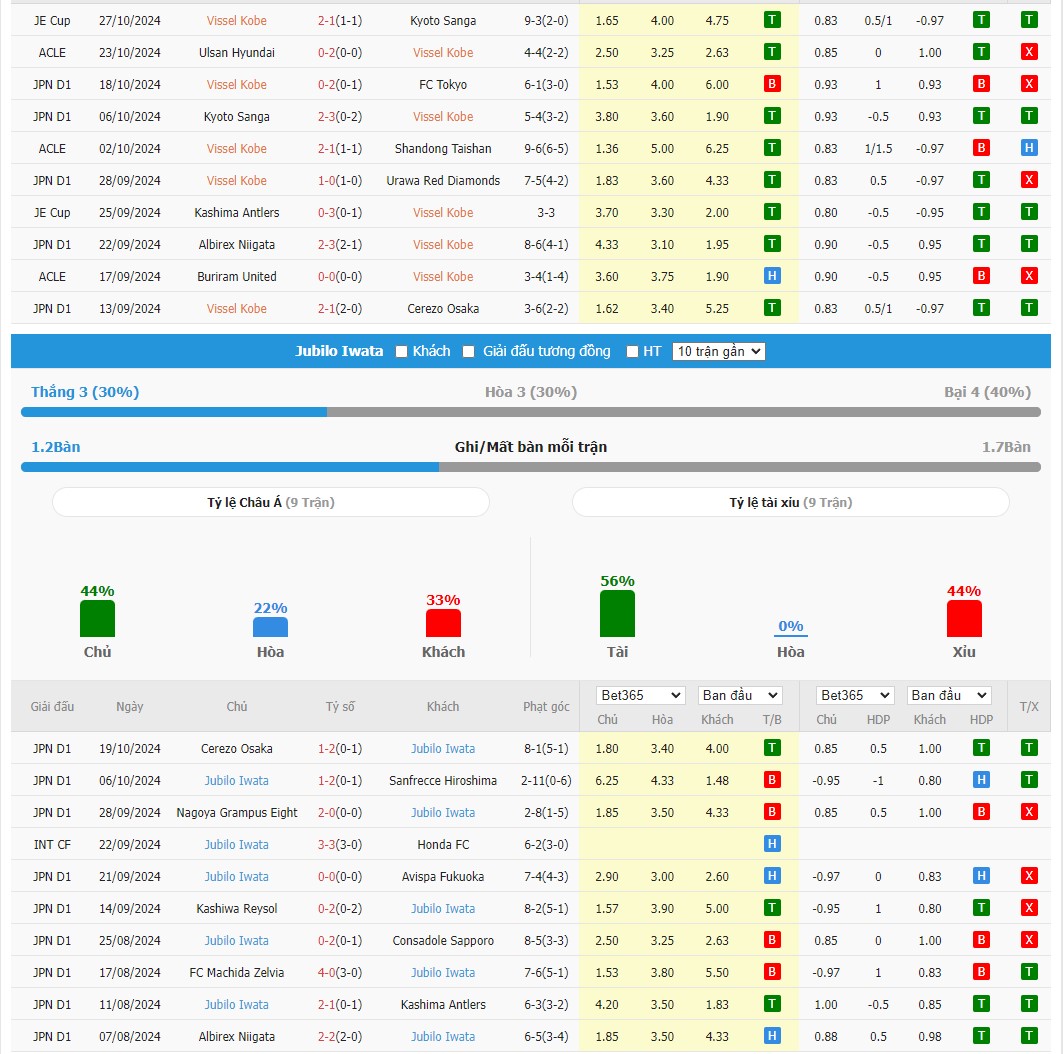Open the Ban đầu dropdown beside T/X
This screenshot has width=1063, height=1054.
[949, 695]
